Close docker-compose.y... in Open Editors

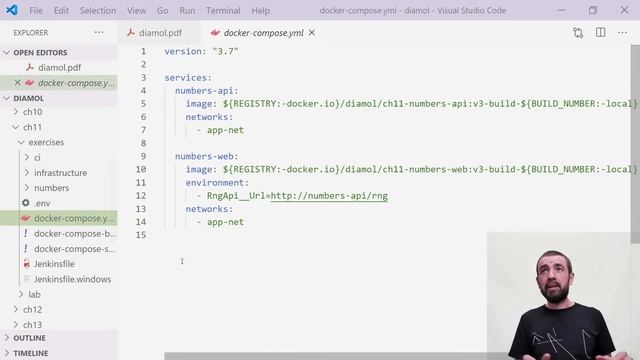(x=17, y=82)
